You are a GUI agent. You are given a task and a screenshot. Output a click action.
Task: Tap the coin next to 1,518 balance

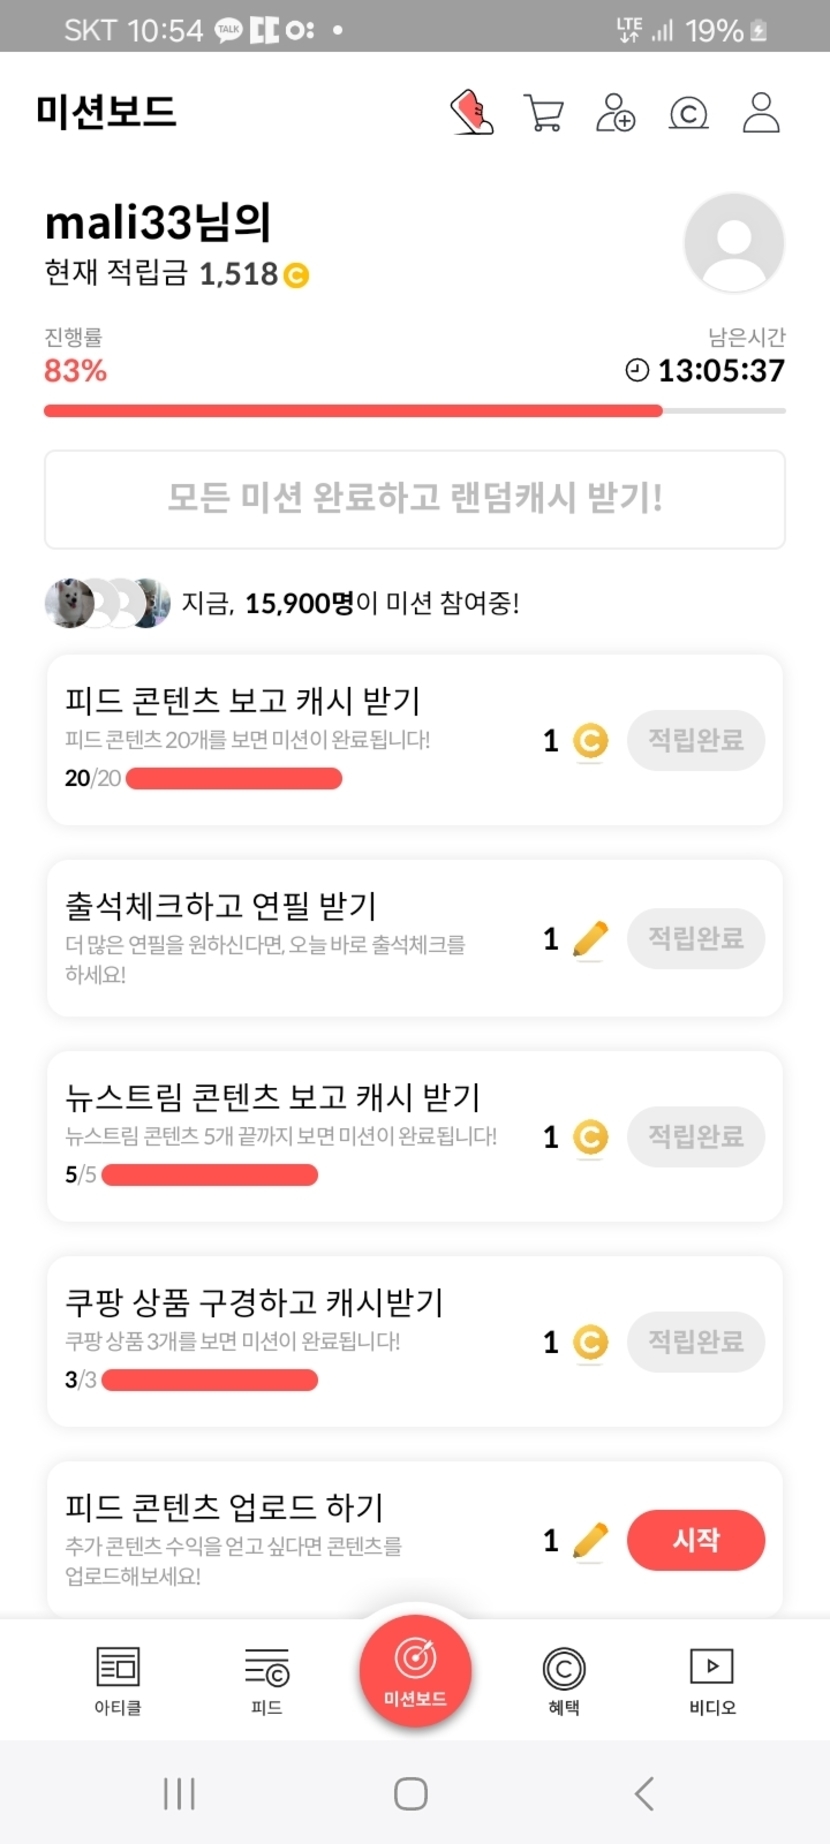click(x=296, y=275)
